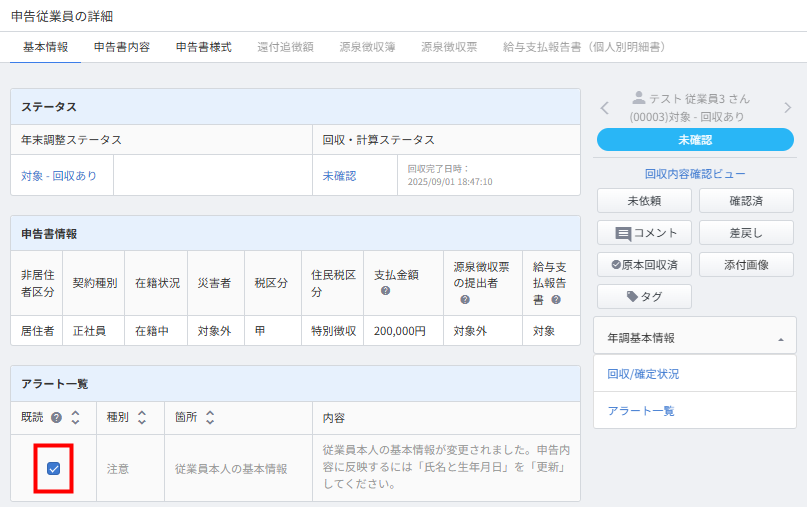The height and width of the screenshot is (507, 807).
Task: Open help icon under 源泉徴収票の提出者
Action: 465,300
